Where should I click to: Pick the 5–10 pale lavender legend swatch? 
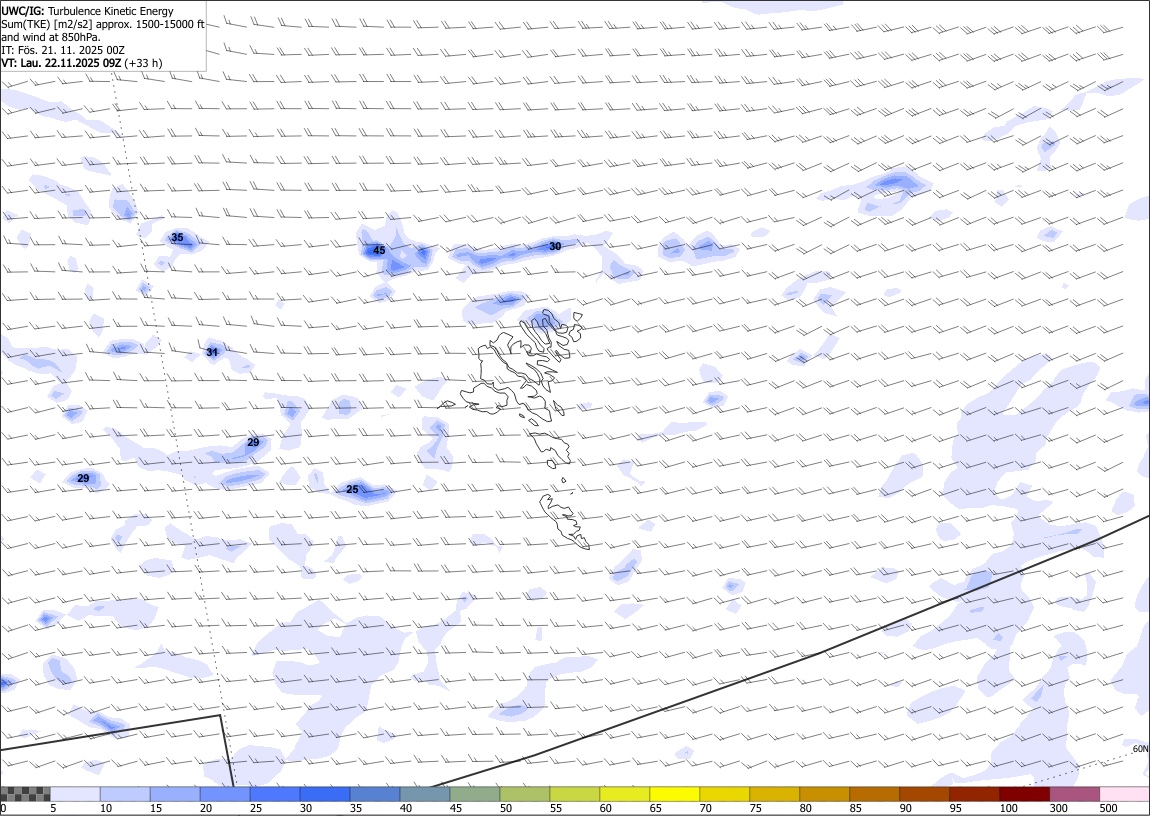pyautogui.click(x=76, y=794)
